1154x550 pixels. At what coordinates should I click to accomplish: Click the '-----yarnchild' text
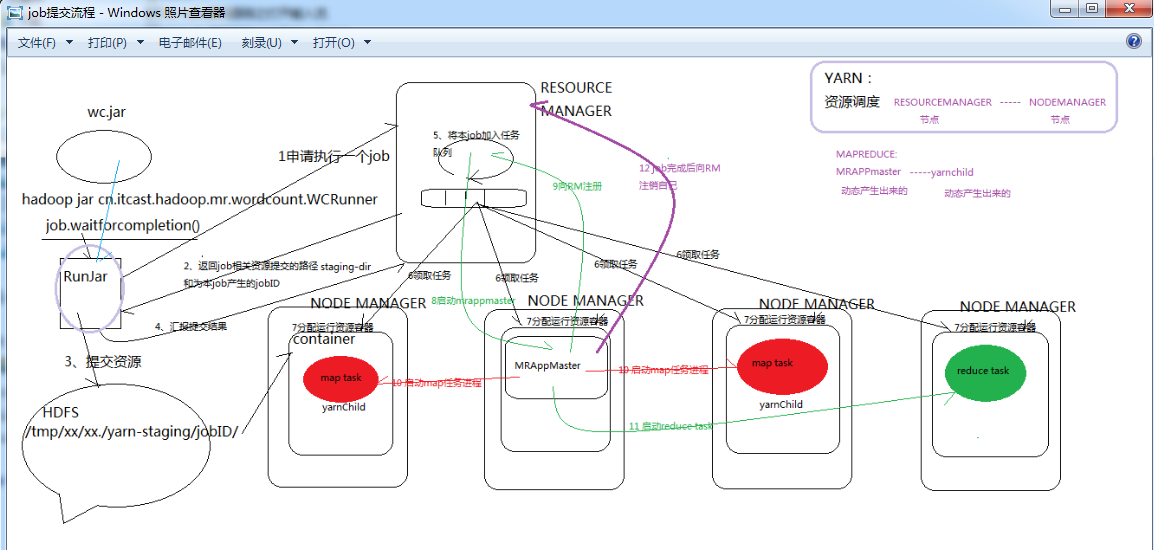click(x=942, y=172)
